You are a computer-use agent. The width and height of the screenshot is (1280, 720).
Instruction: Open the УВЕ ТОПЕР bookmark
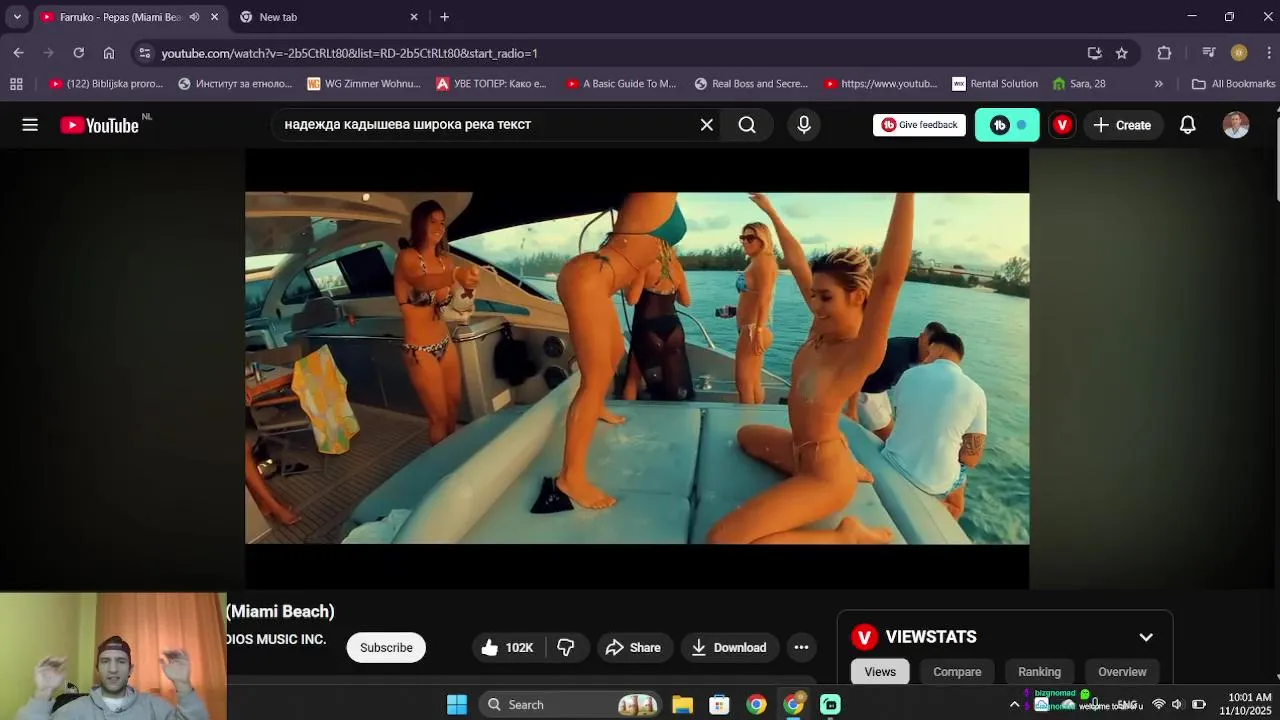492,84
